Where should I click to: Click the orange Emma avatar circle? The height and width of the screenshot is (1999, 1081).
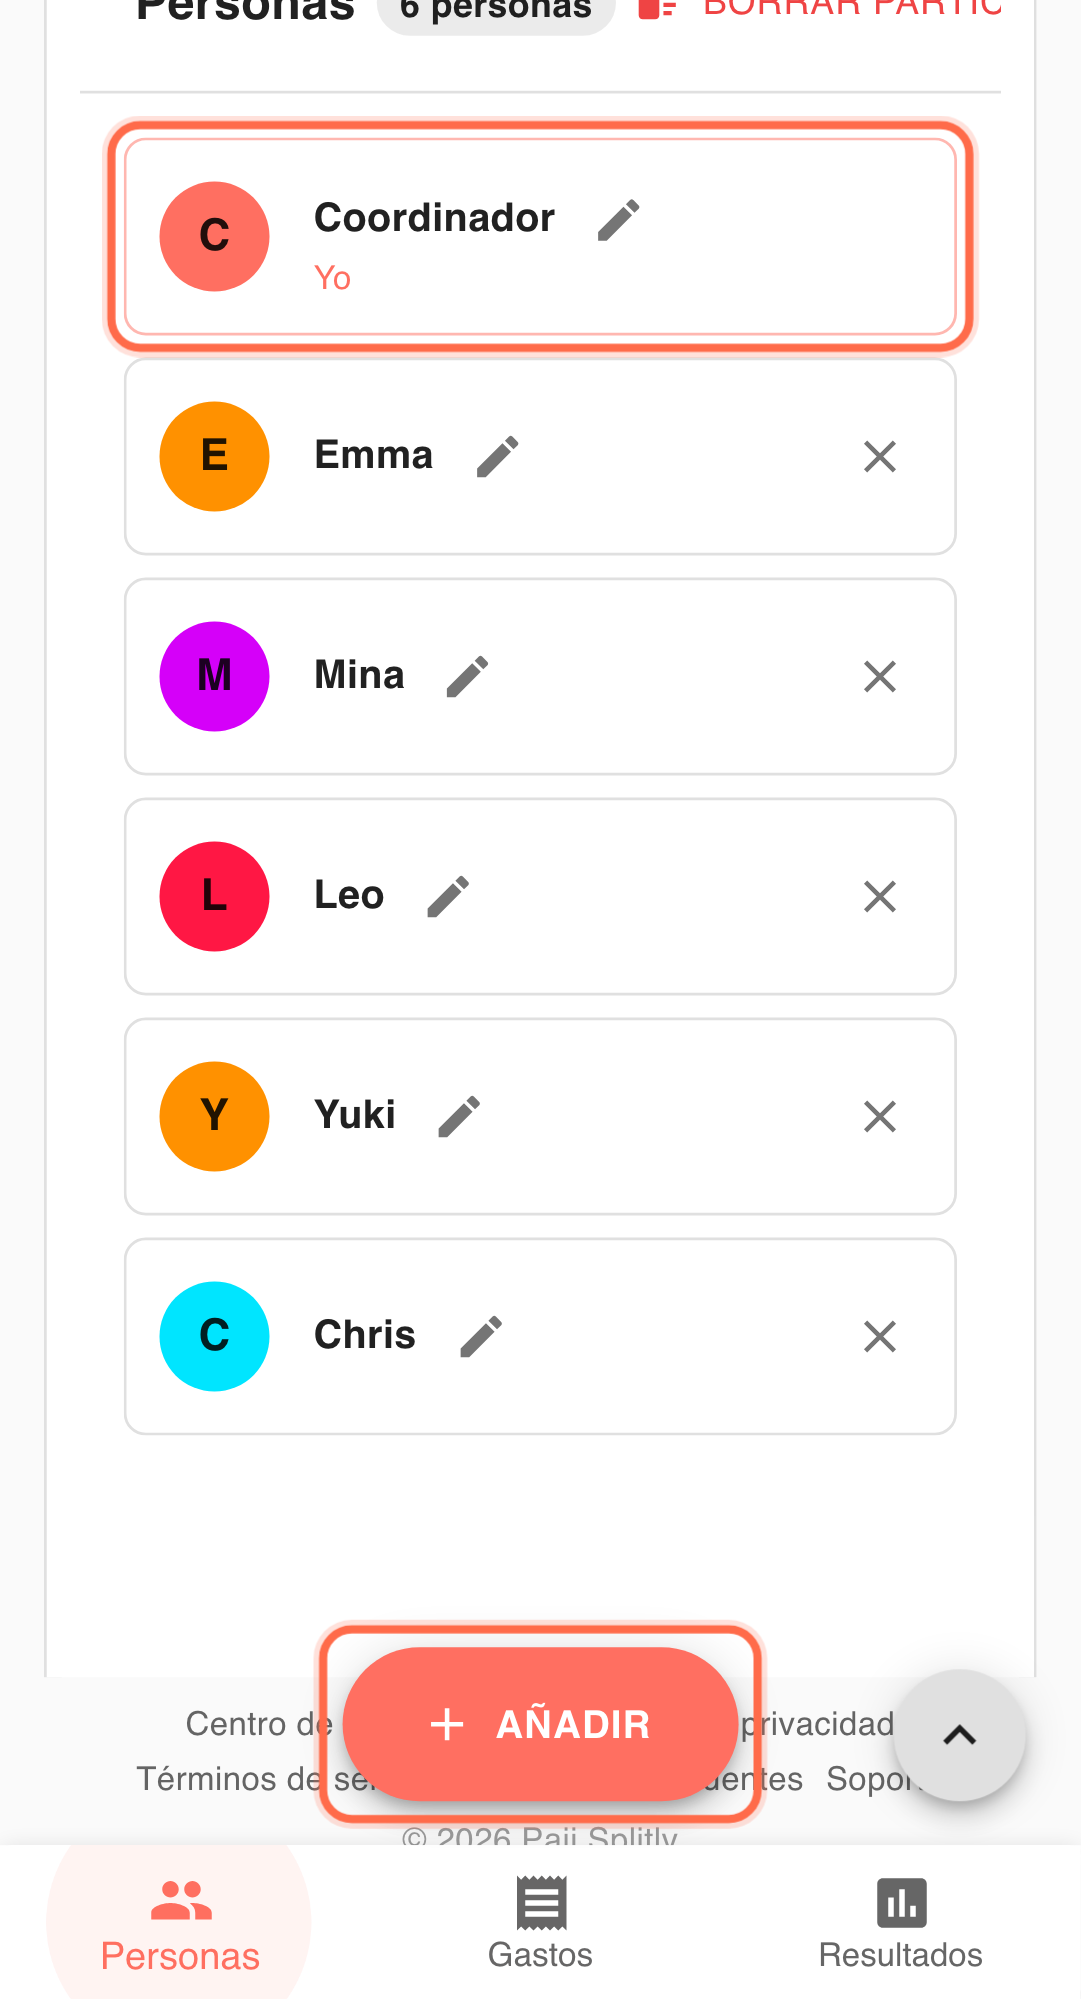pos(214,457)
